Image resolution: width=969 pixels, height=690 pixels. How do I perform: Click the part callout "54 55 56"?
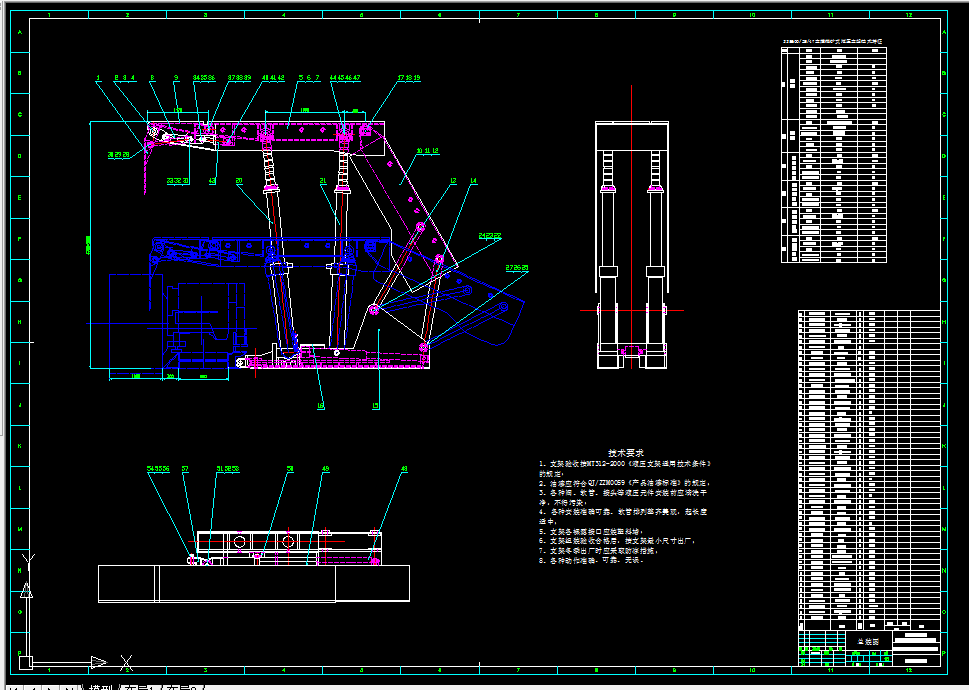(x=158, y=469)
